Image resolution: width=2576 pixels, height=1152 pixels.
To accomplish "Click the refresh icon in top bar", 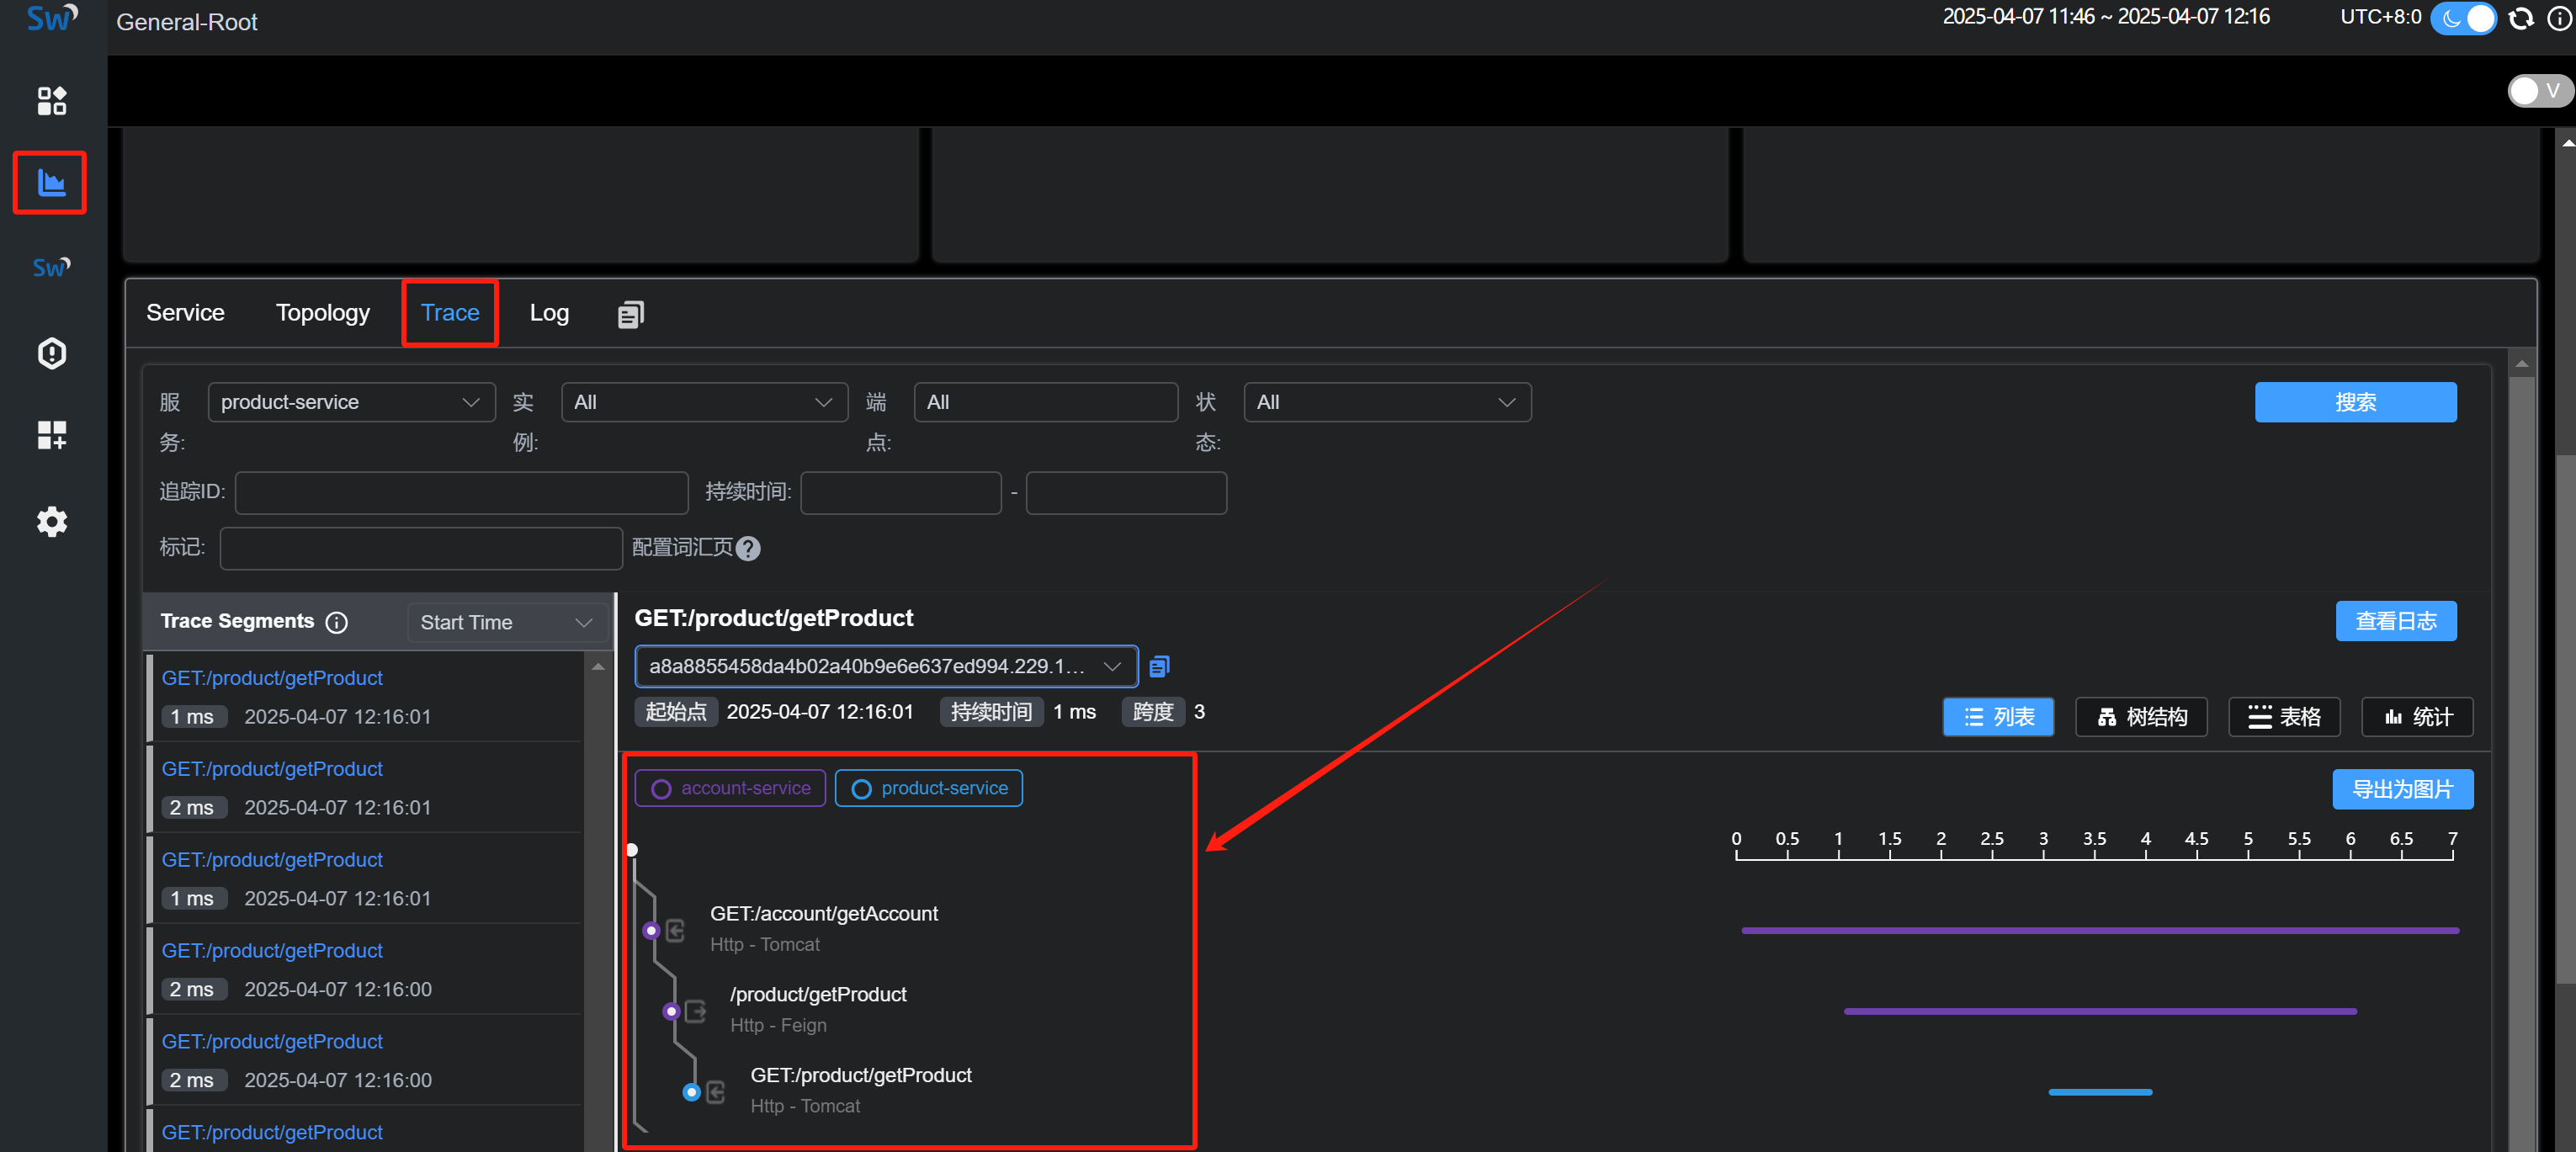I will pyautogui.click(x=2521, y=18).
